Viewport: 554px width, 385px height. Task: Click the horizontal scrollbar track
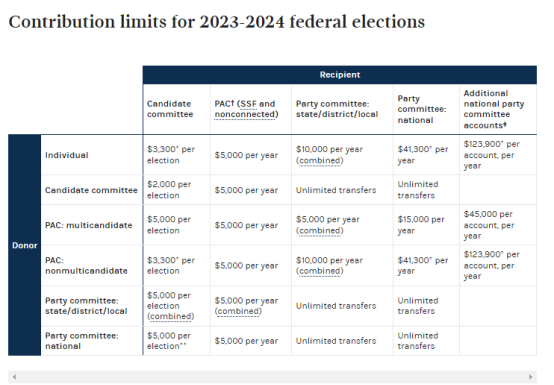[272, 377]
